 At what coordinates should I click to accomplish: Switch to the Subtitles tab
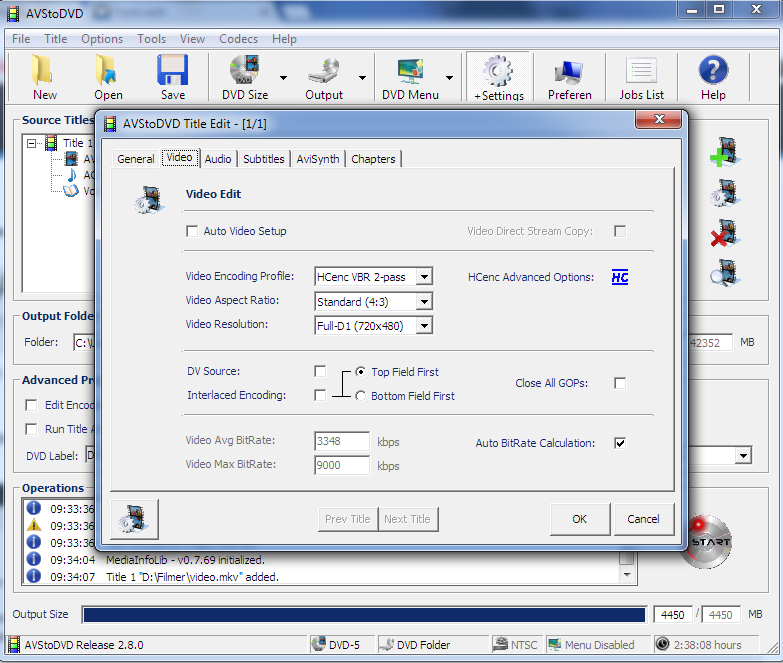coord(264,159)
